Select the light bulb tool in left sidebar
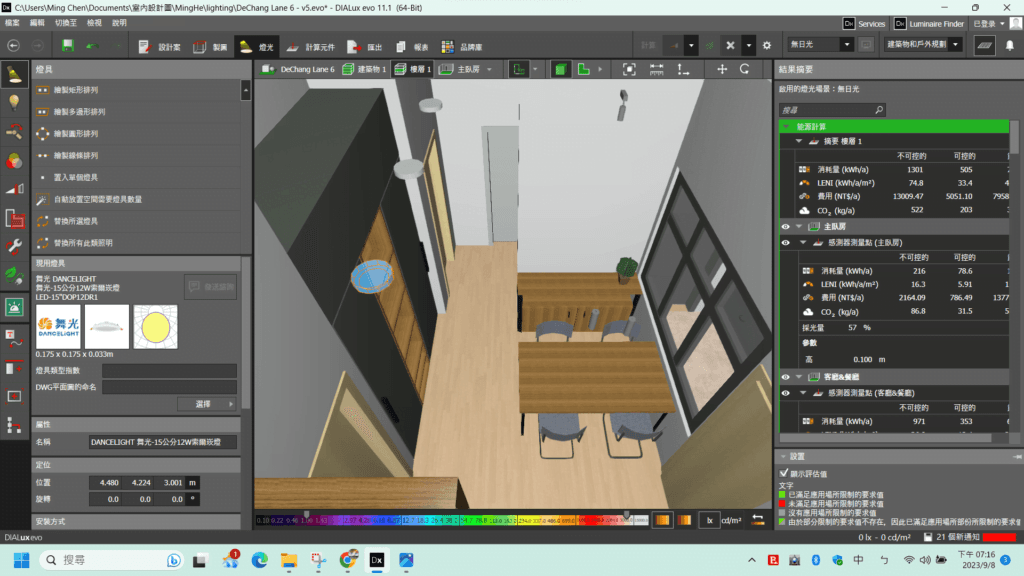Image resolution: width=1024 pixels, height=576 pixels. 14,103
